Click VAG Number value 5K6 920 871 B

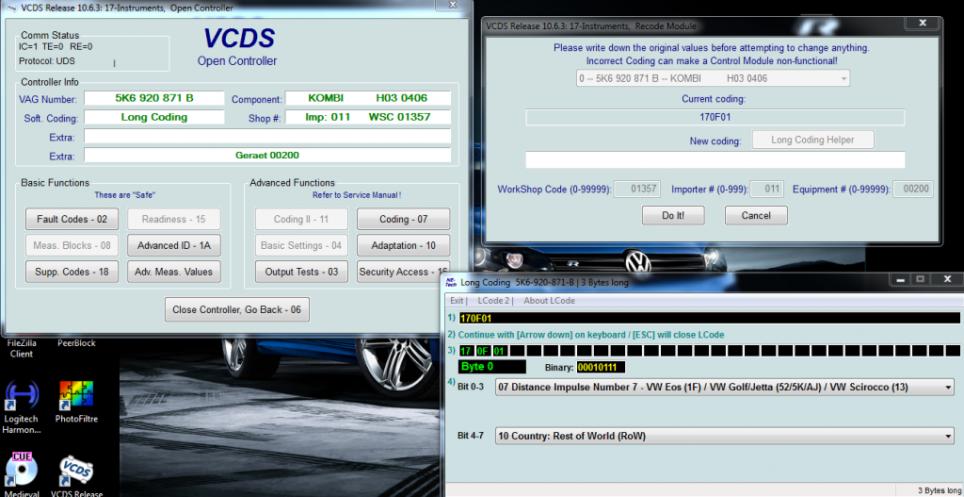154,98
